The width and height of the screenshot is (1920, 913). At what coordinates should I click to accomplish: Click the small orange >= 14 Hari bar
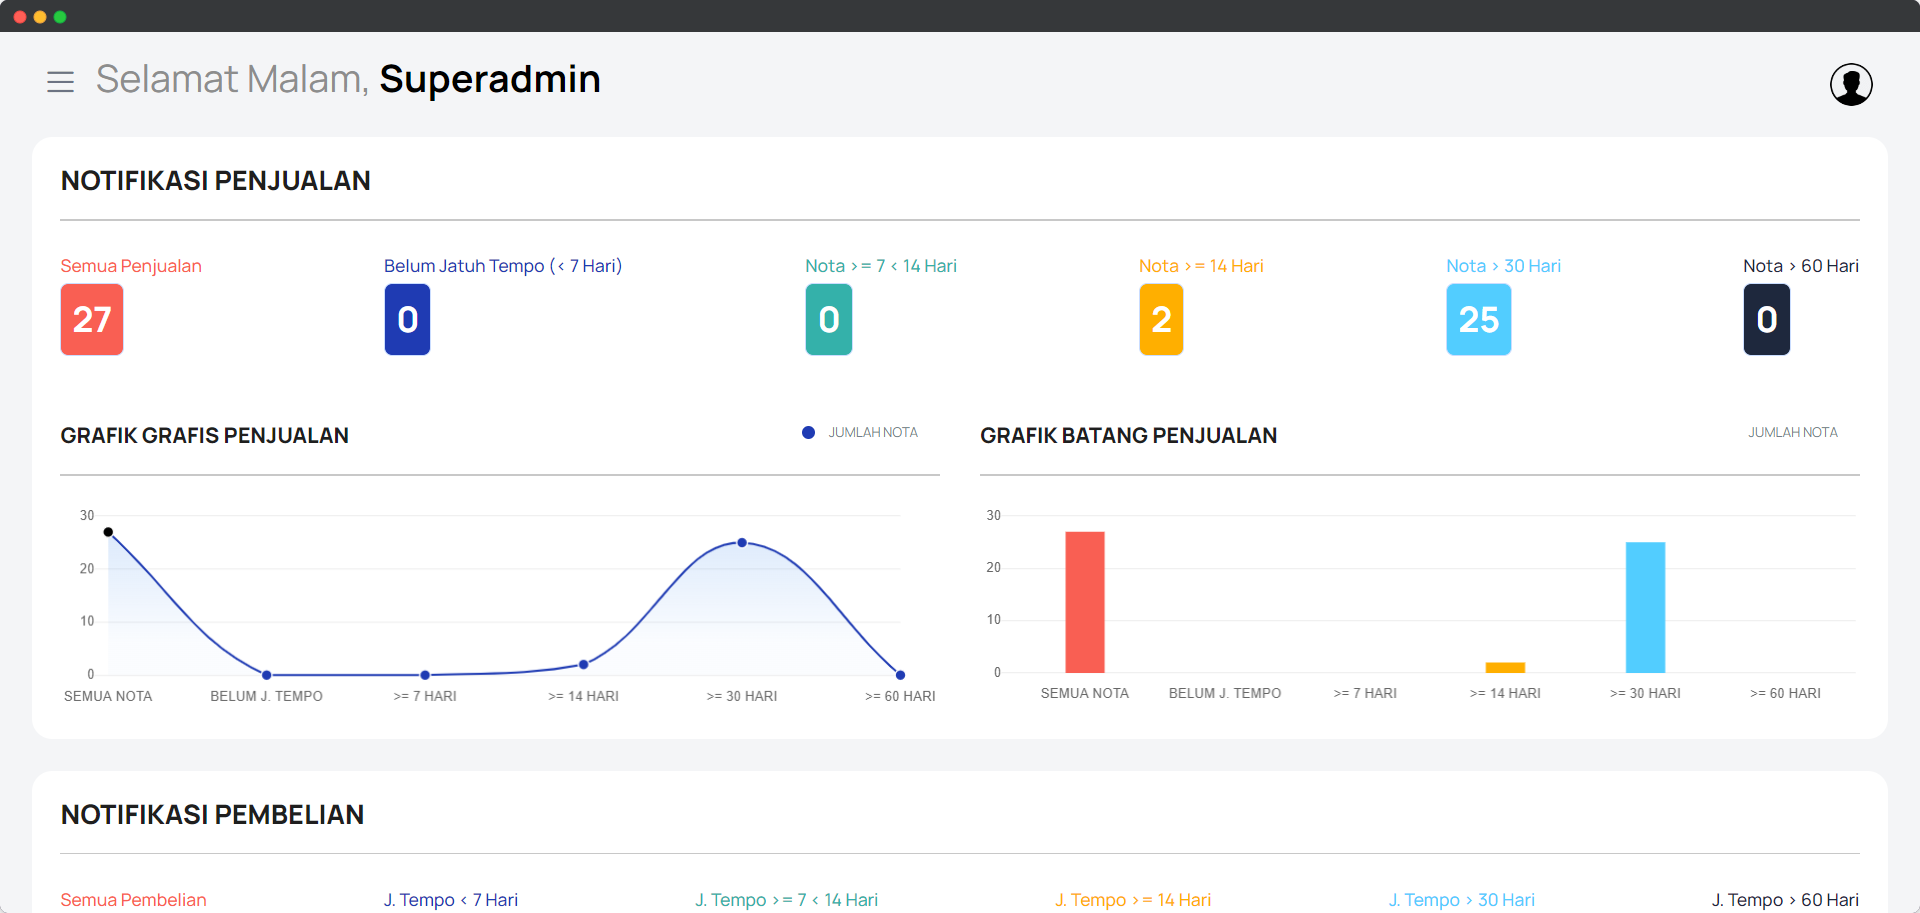[1505, 668]
